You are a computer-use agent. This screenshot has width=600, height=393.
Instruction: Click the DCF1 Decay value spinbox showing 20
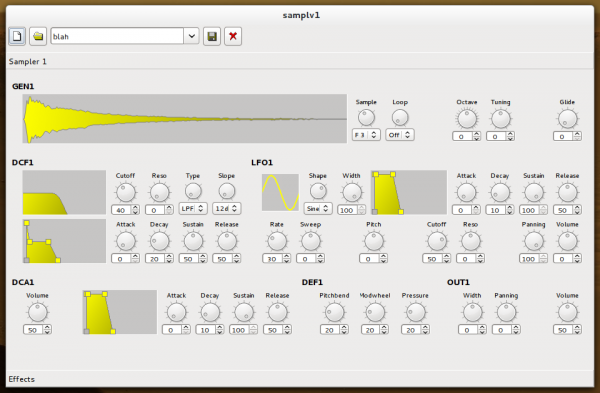pos(159,259)
